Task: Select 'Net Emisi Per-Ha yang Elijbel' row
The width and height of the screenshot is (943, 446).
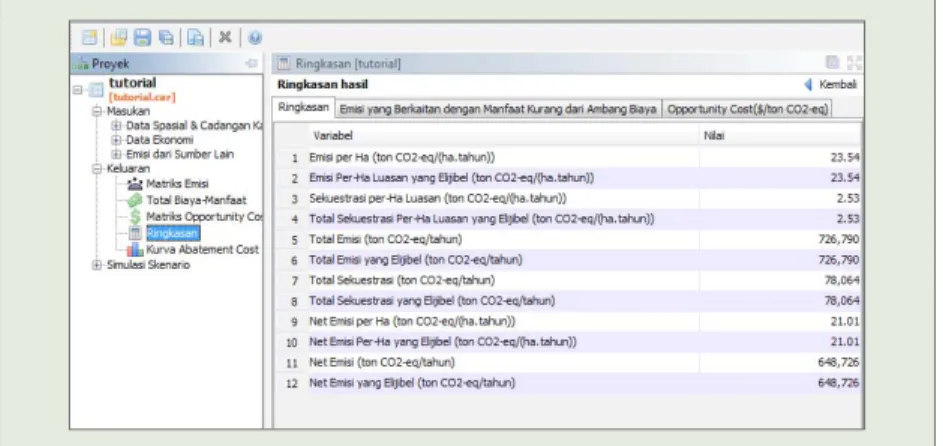Action: pos(443,343)
